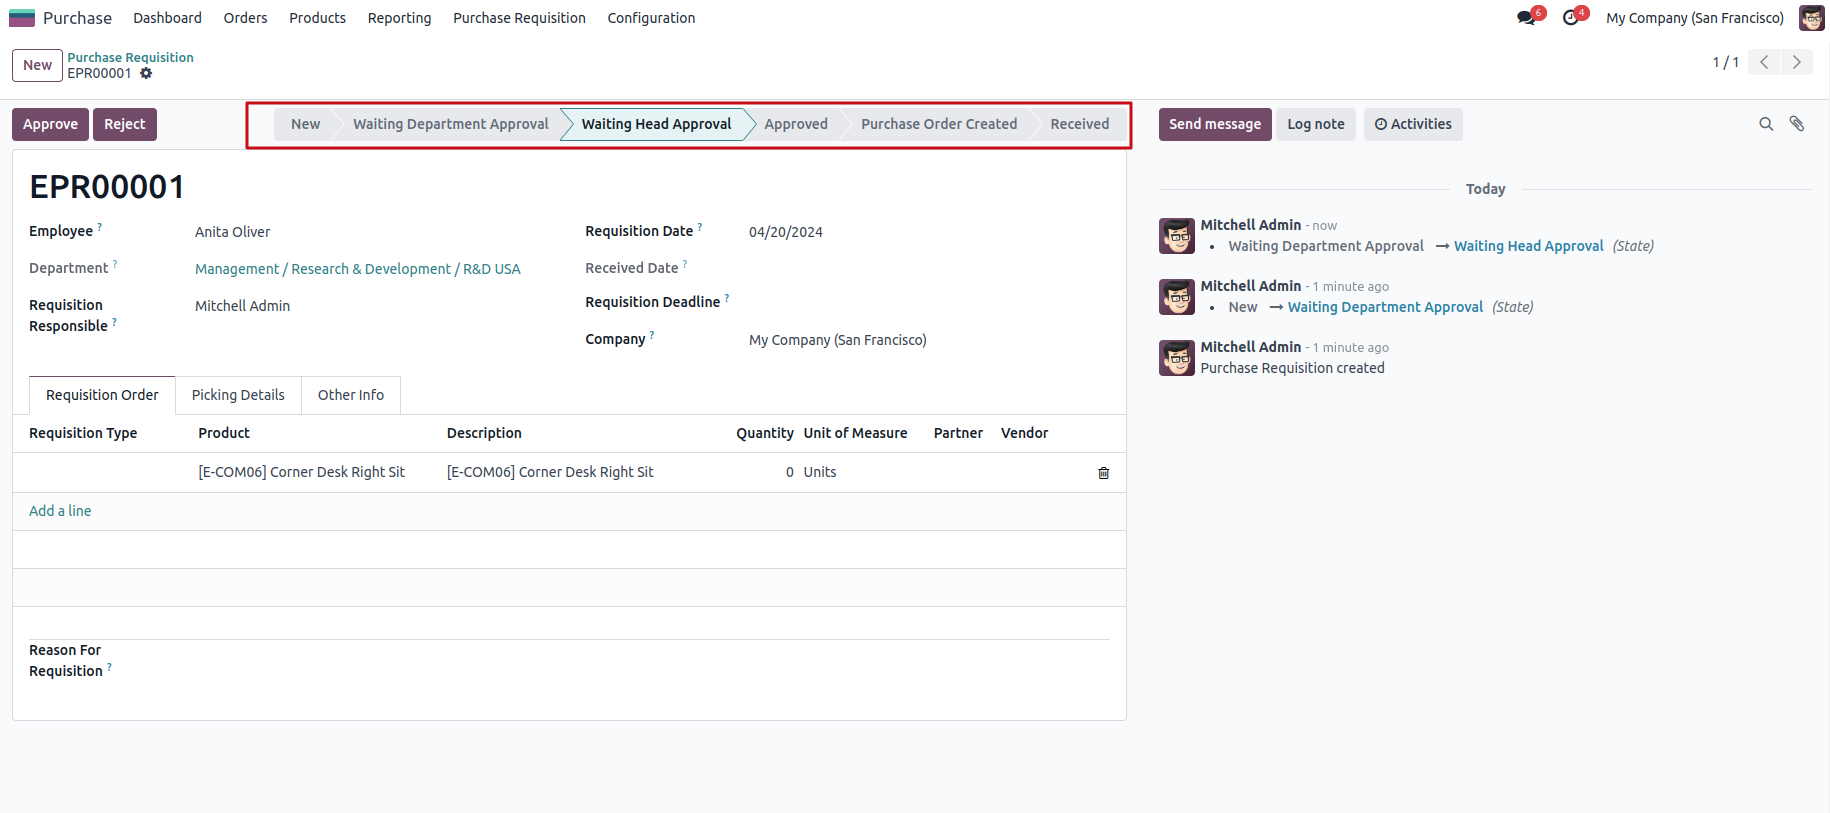The width and height of the screenshot is (1830, 813).
Task: Click the paperclip attachments icon
Action: click(x=1797, y=124)
